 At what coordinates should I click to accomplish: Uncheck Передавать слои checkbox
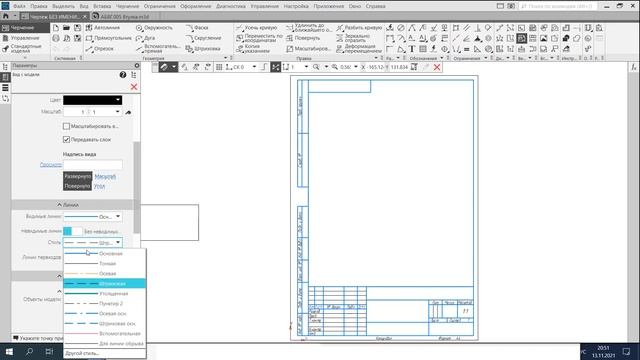67,140
